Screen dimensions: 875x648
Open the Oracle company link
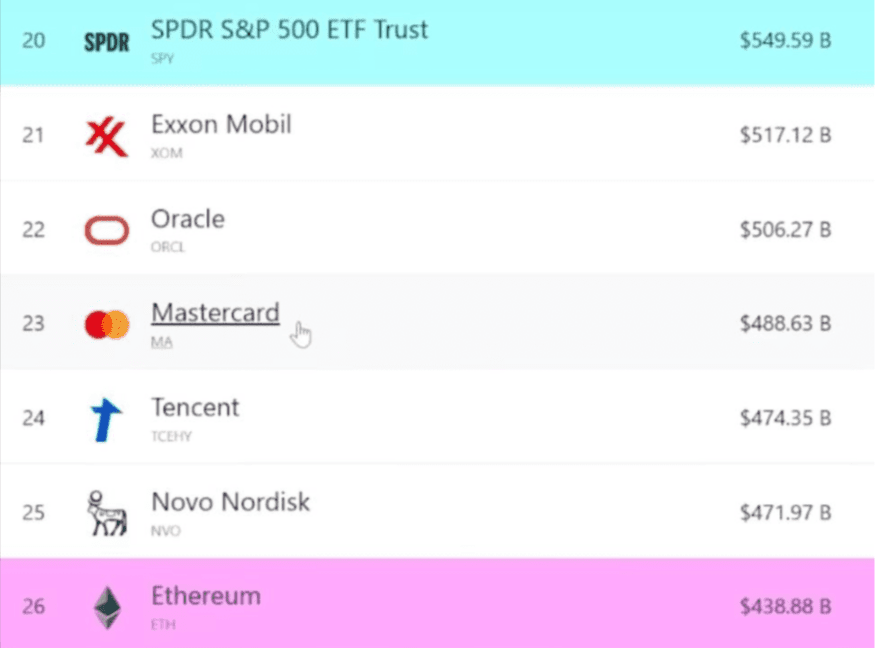click(188, 219)
